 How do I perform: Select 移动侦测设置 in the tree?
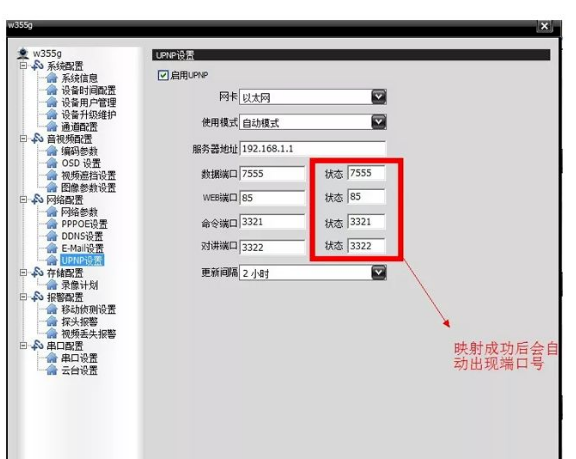[89, 309]
